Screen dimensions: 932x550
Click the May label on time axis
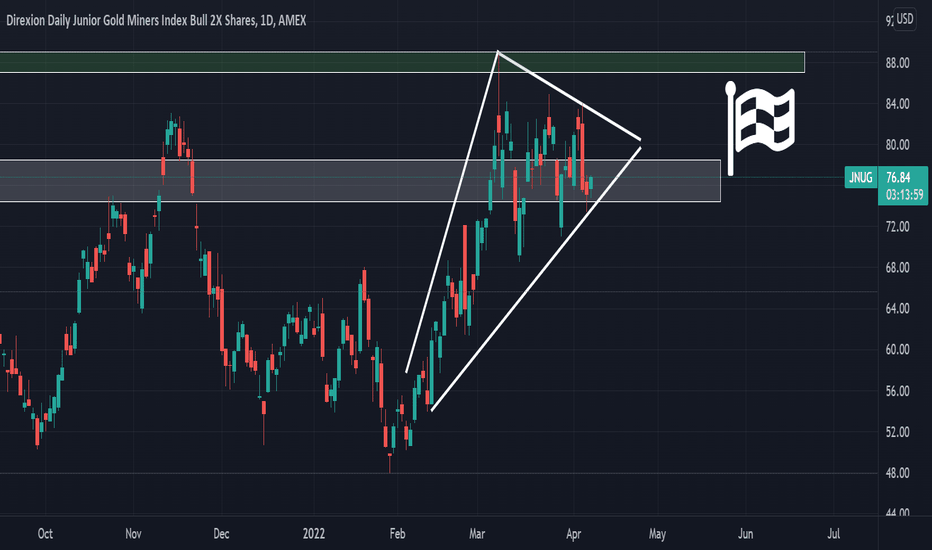(657, 534)
